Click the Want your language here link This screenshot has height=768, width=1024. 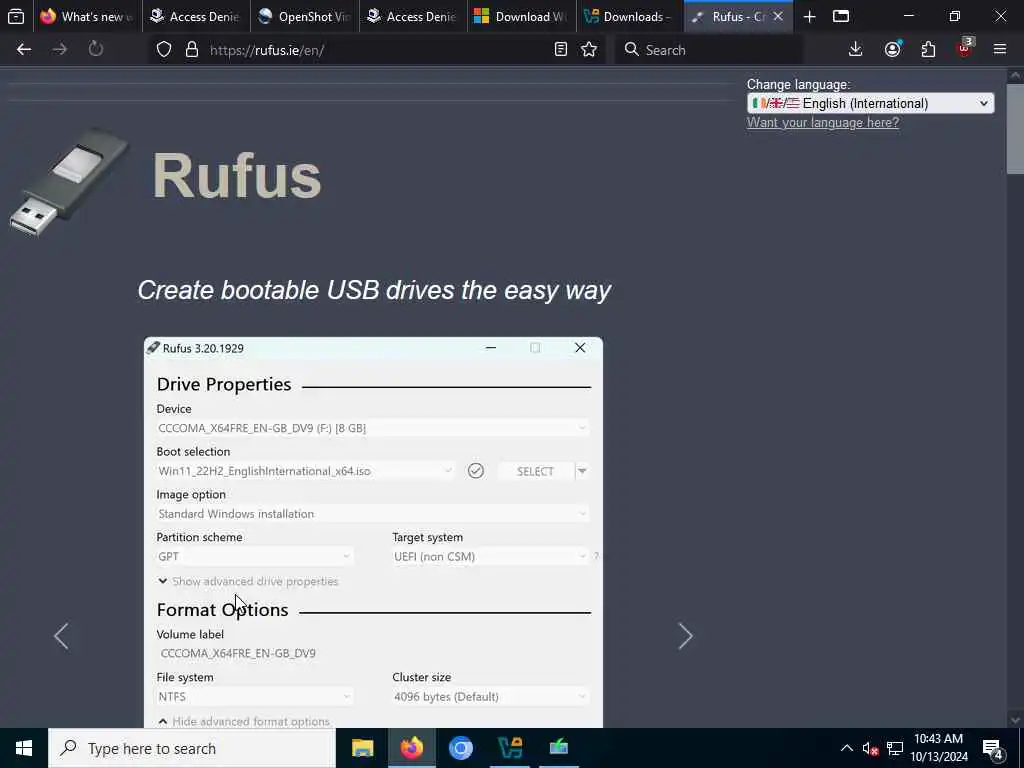click(x=823, y=123)
